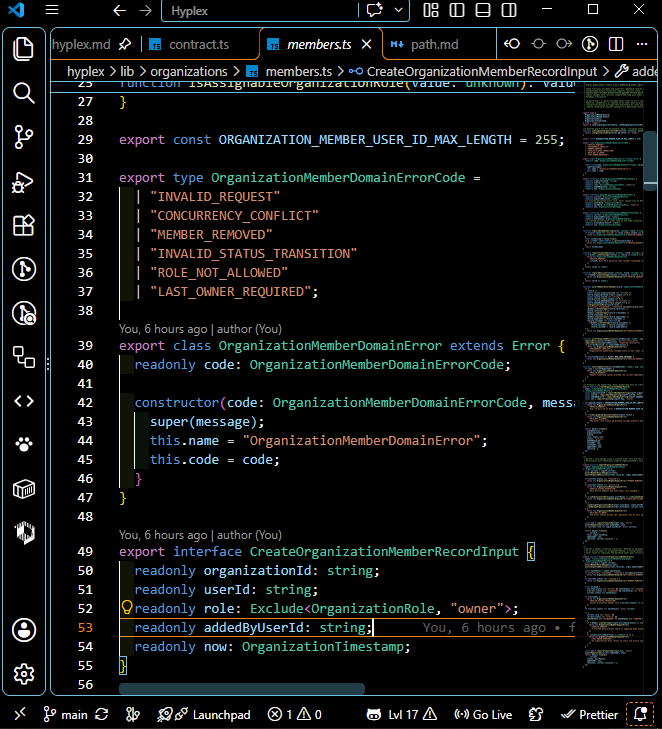Open the git circle icon in activity bar
Viewport: 662px width, 729px height.
click(x=23, y=269)
